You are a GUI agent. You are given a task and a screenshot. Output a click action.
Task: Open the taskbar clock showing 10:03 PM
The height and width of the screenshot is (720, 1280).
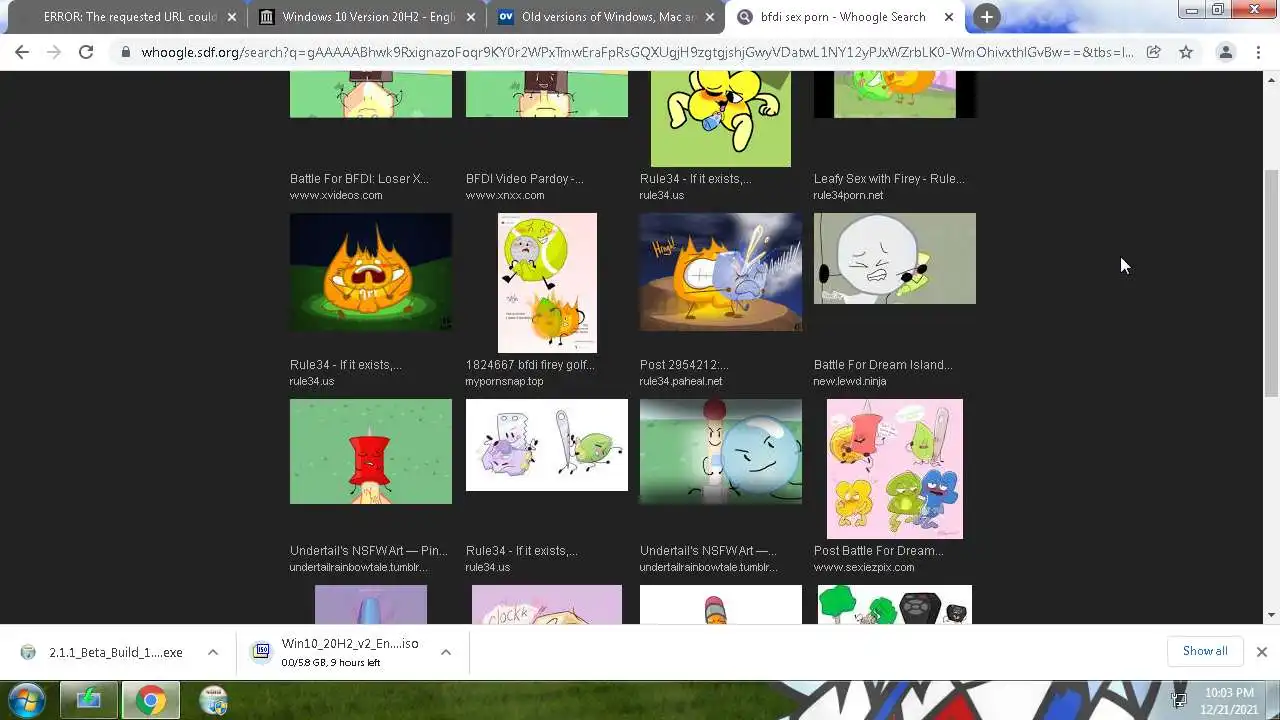(x=1229, y=700)
